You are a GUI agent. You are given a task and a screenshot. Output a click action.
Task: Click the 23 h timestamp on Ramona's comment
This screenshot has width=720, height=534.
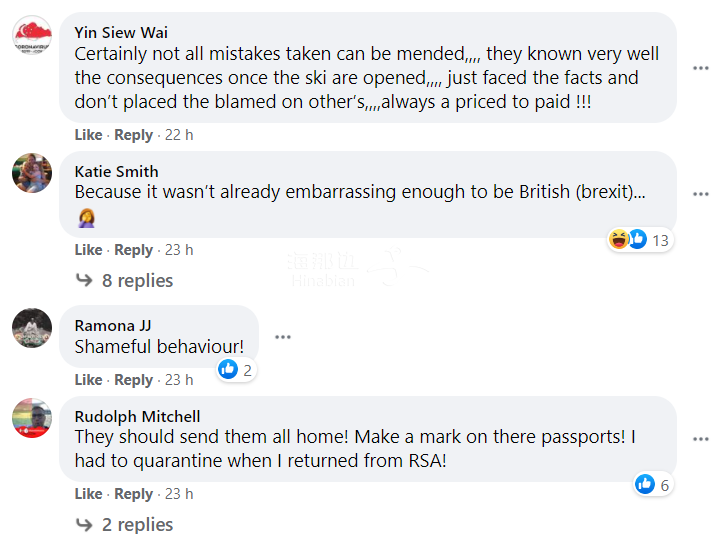pos(179,380)
